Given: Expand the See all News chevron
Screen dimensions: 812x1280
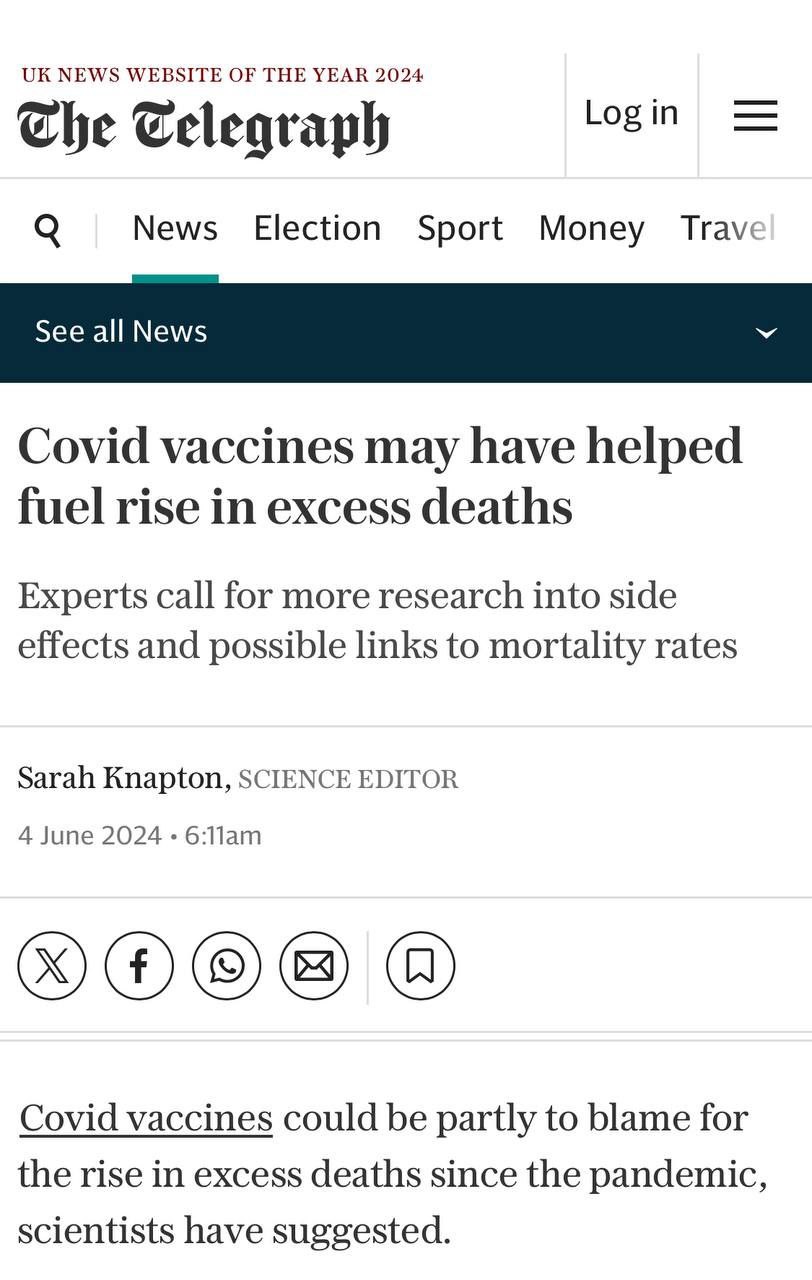Looking at the screenshot, I should coord(766,333).
